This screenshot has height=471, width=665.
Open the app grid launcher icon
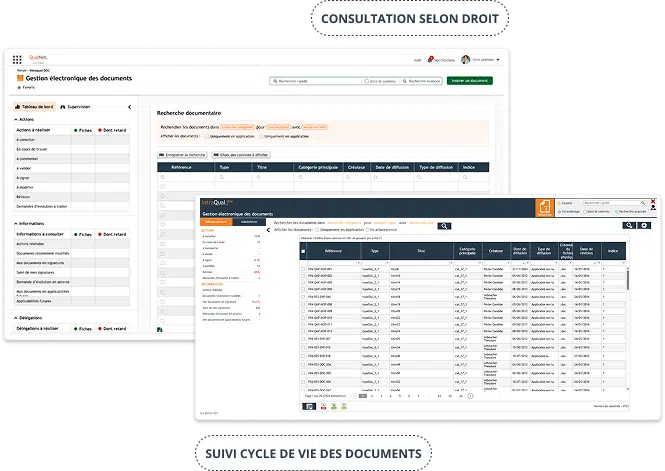point(17,59)
